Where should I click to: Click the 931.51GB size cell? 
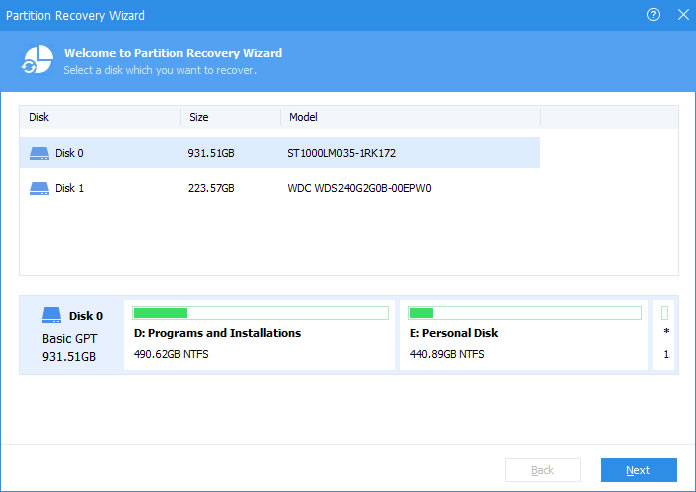(211, 153)
